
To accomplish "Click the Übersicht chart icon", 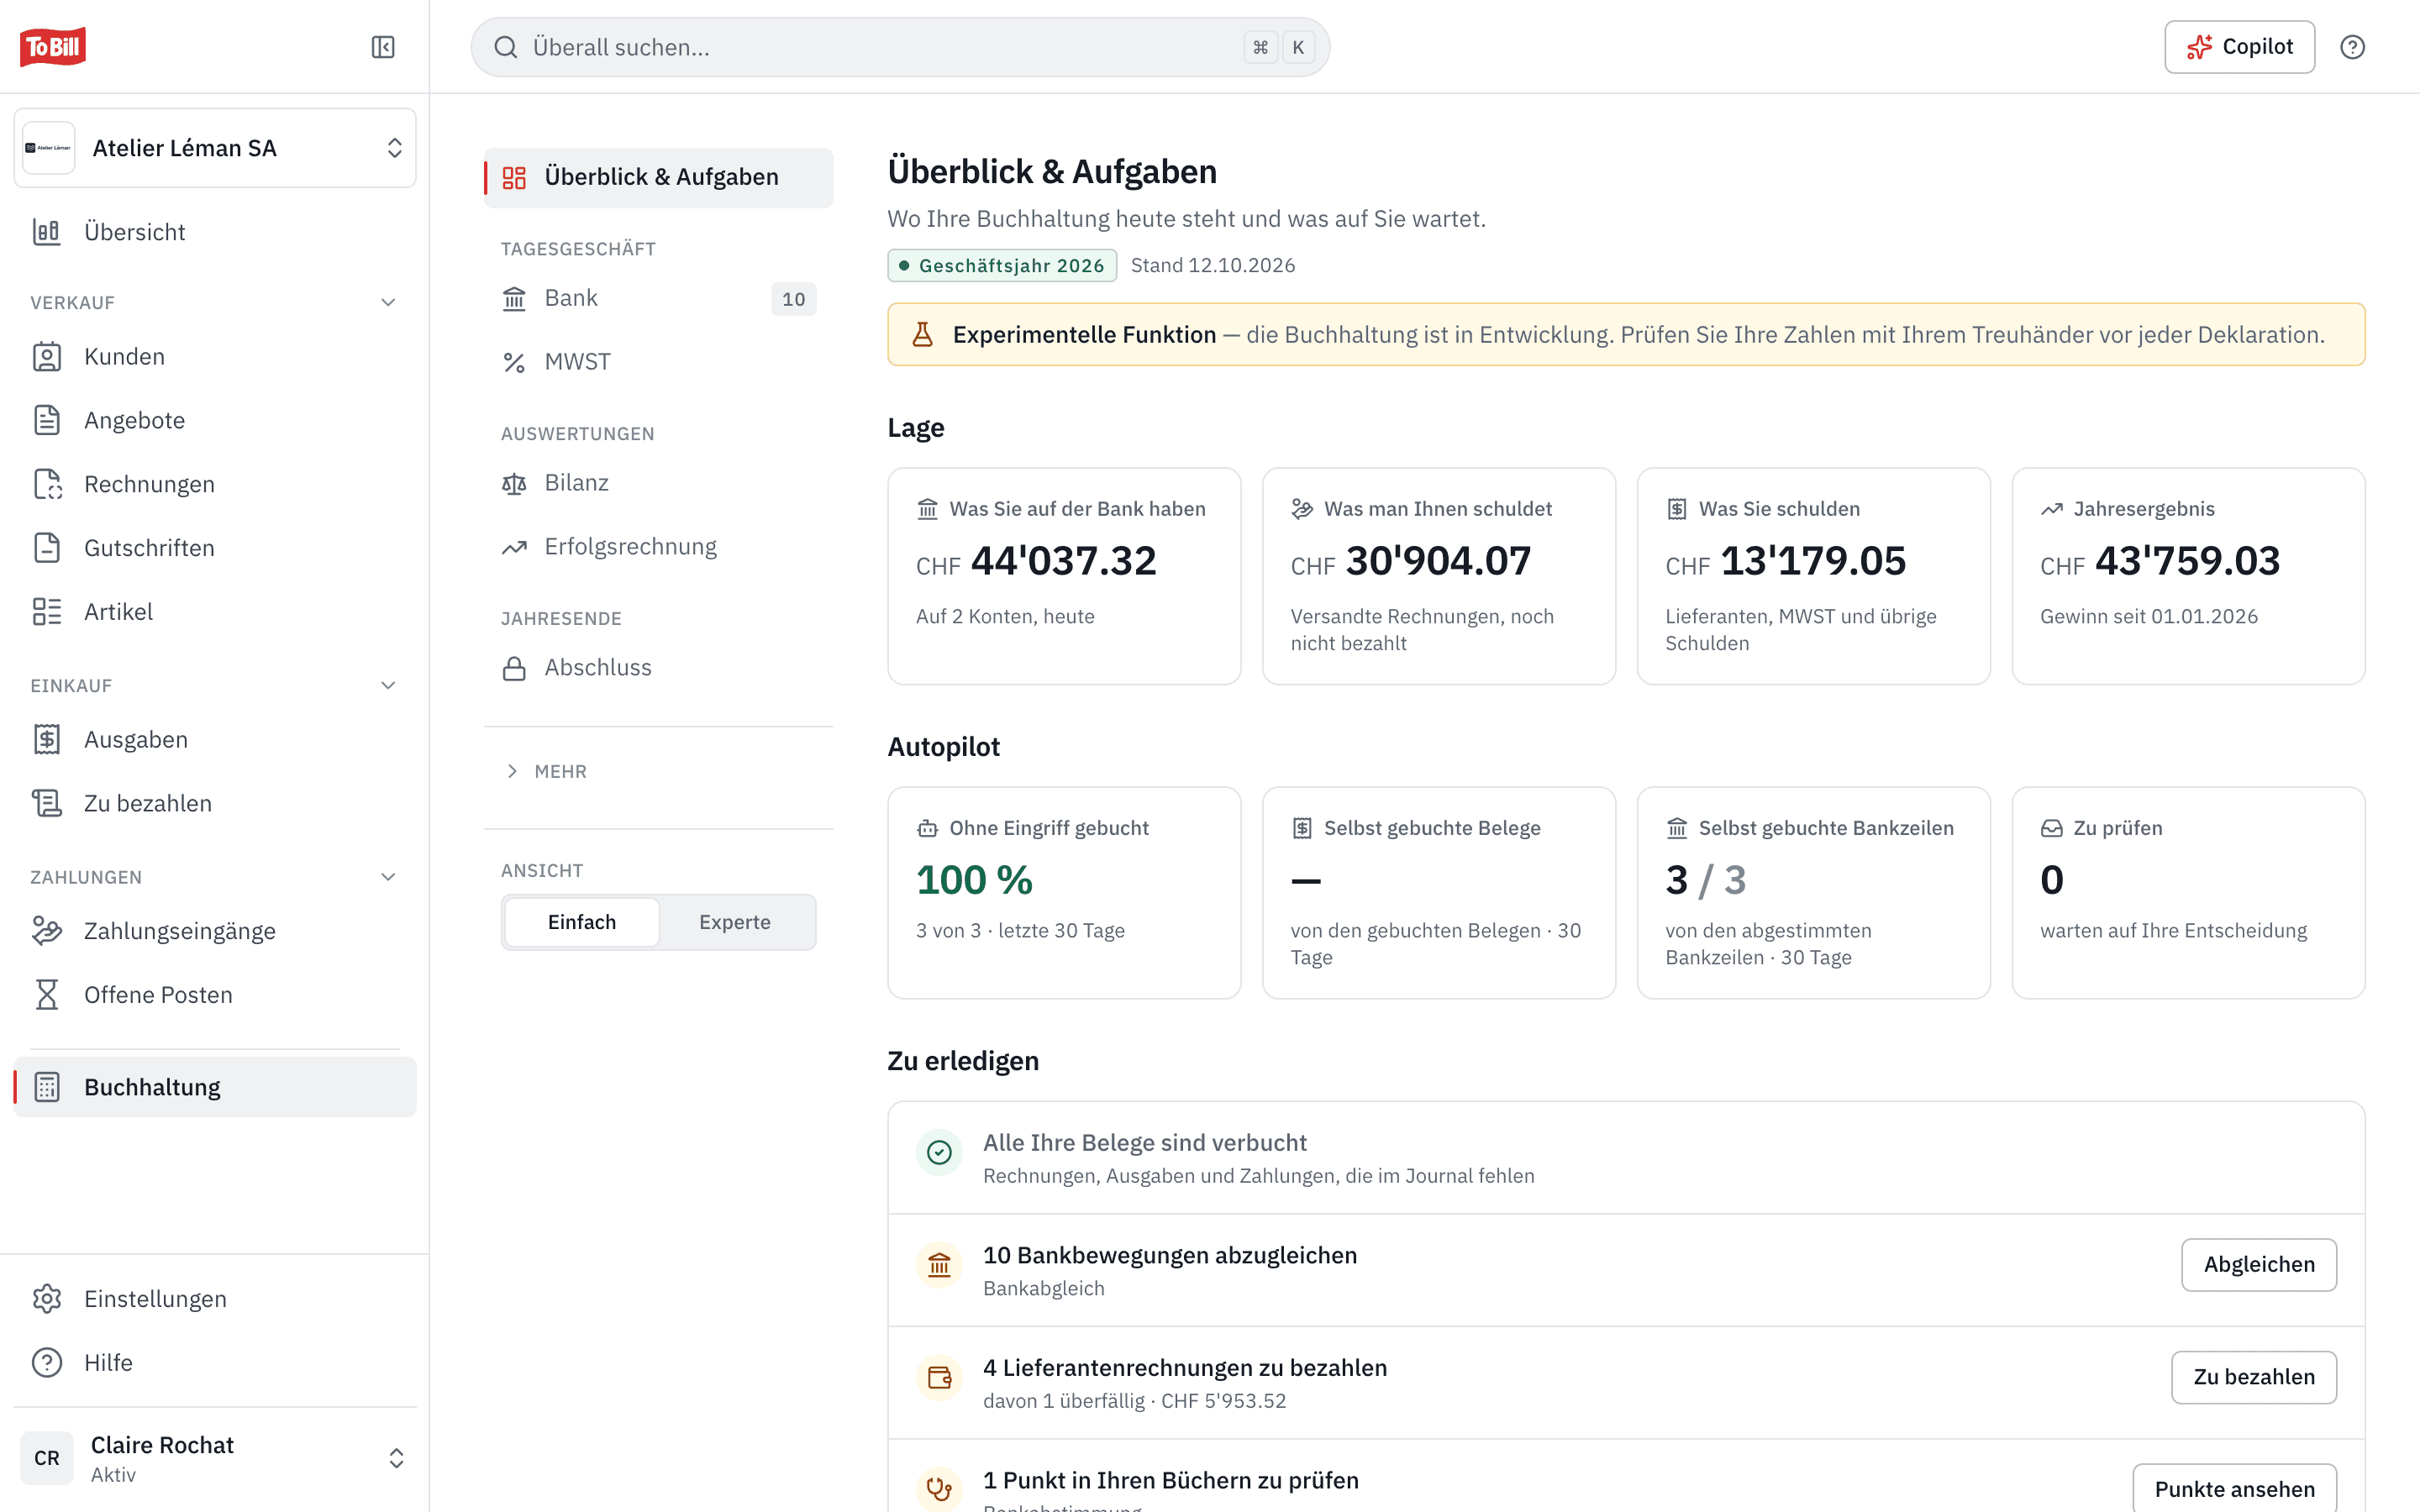I will 47,232.
